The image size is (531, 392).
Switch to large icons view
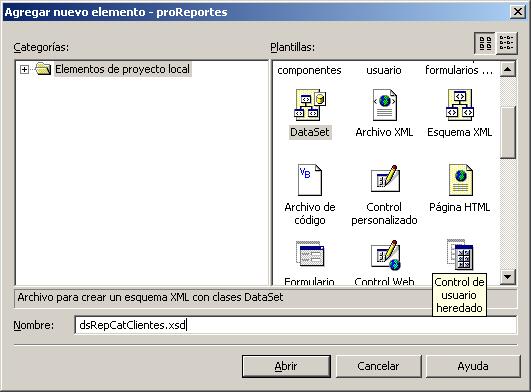tap(485, 43)
